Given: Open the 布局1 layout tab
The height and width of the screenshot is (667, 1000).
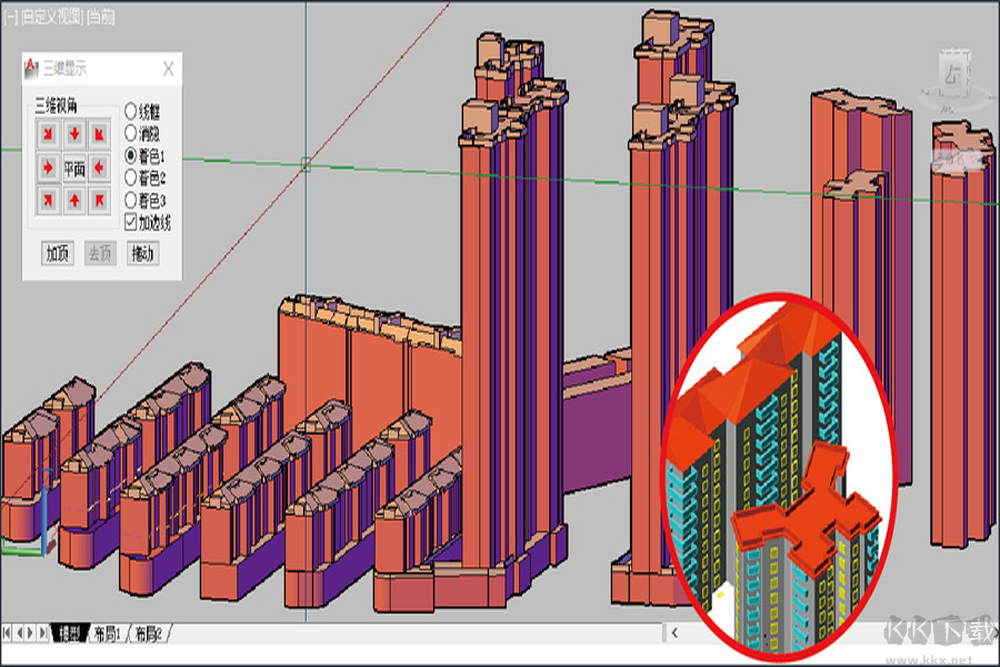Looking at the screenshot, I should point(106,633).
